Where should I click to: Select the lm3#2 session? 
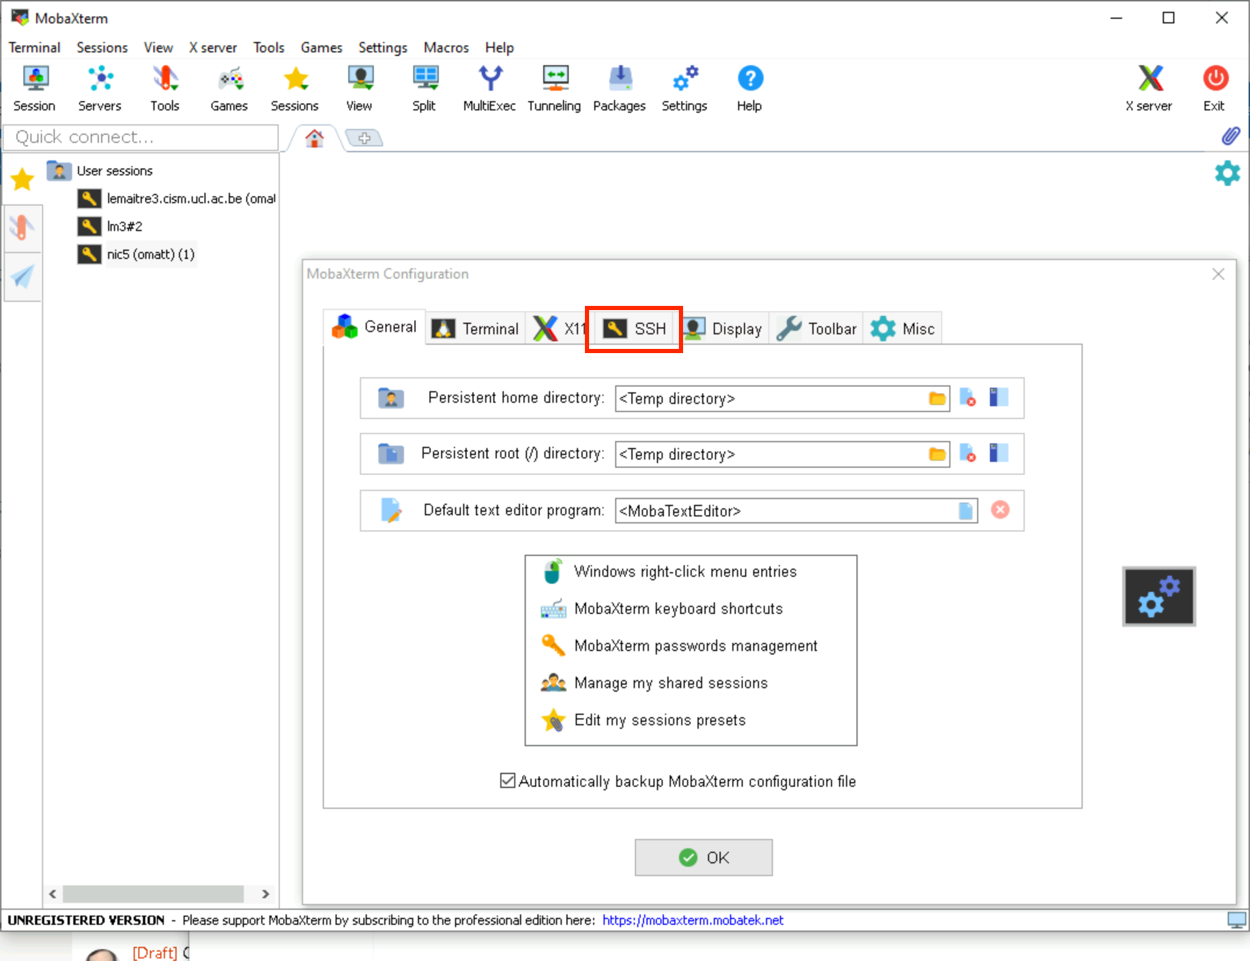[111, 227]
